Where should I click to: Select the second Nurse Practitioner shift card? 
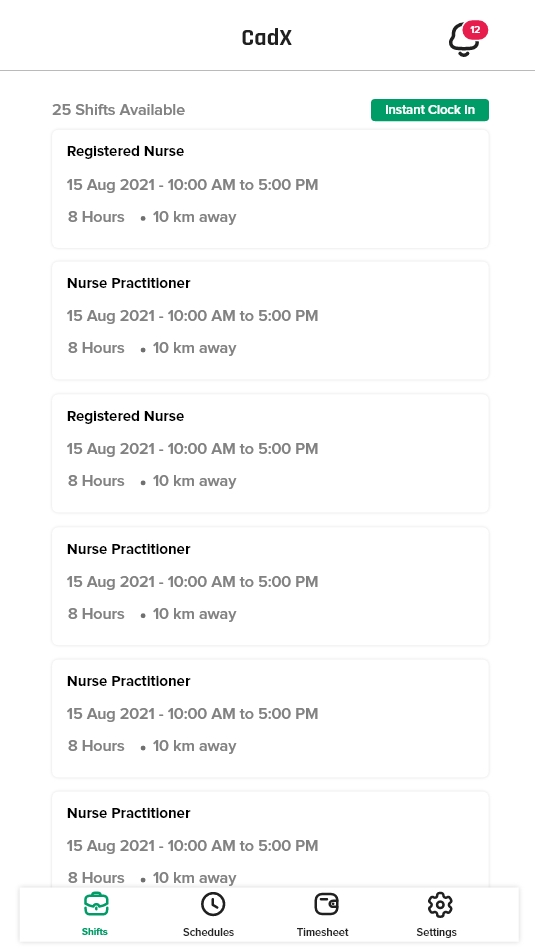tap(270, 586)
